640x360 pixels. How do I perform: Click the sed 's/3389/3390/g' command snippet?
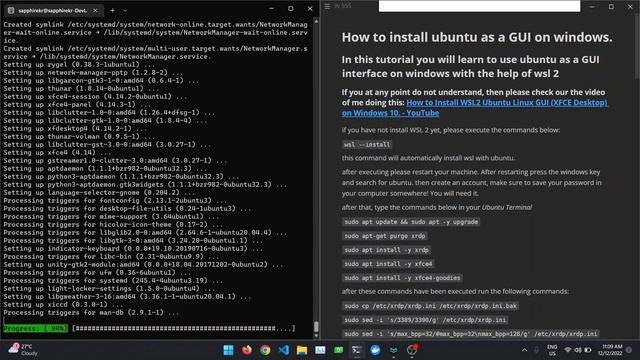pos(425,320)
